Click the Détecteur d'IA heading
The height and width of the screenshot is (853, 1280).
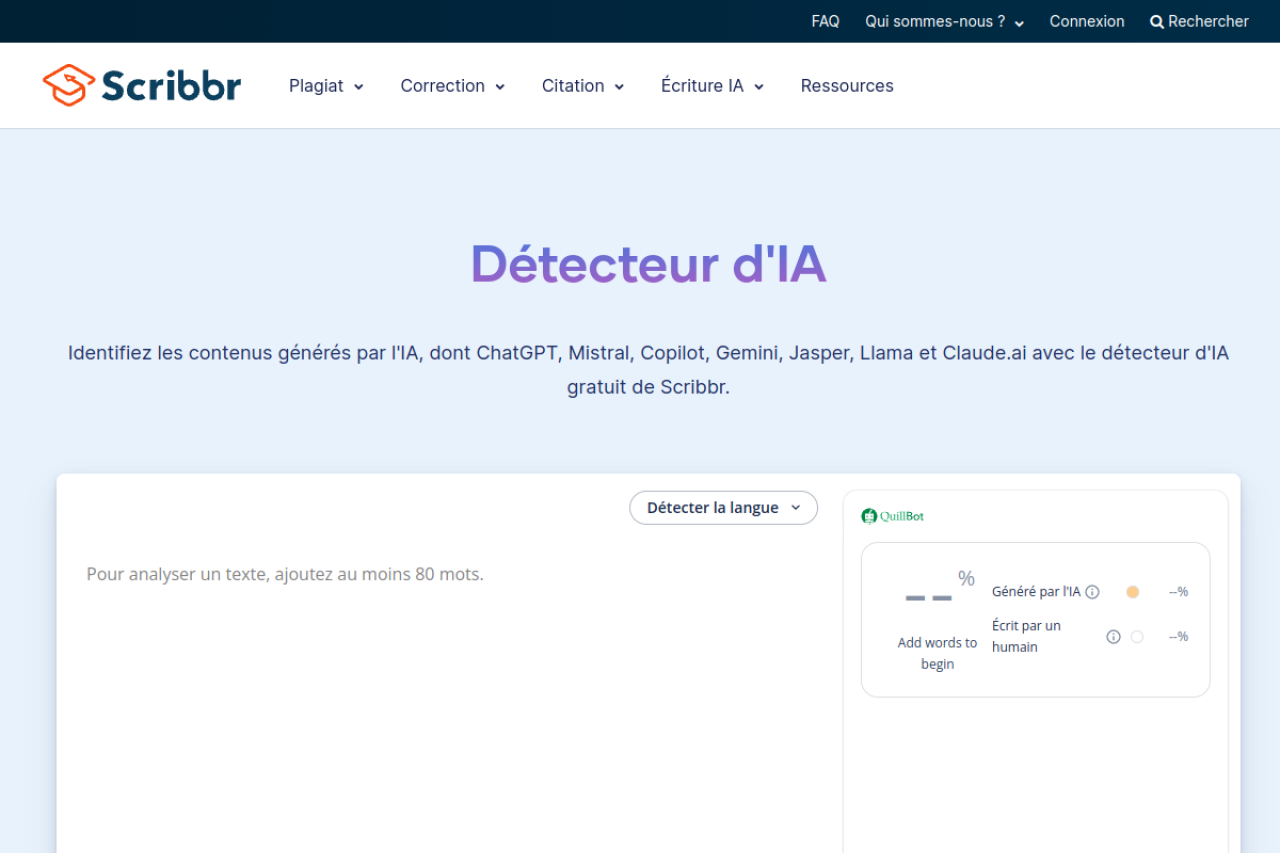coord(648,264)
